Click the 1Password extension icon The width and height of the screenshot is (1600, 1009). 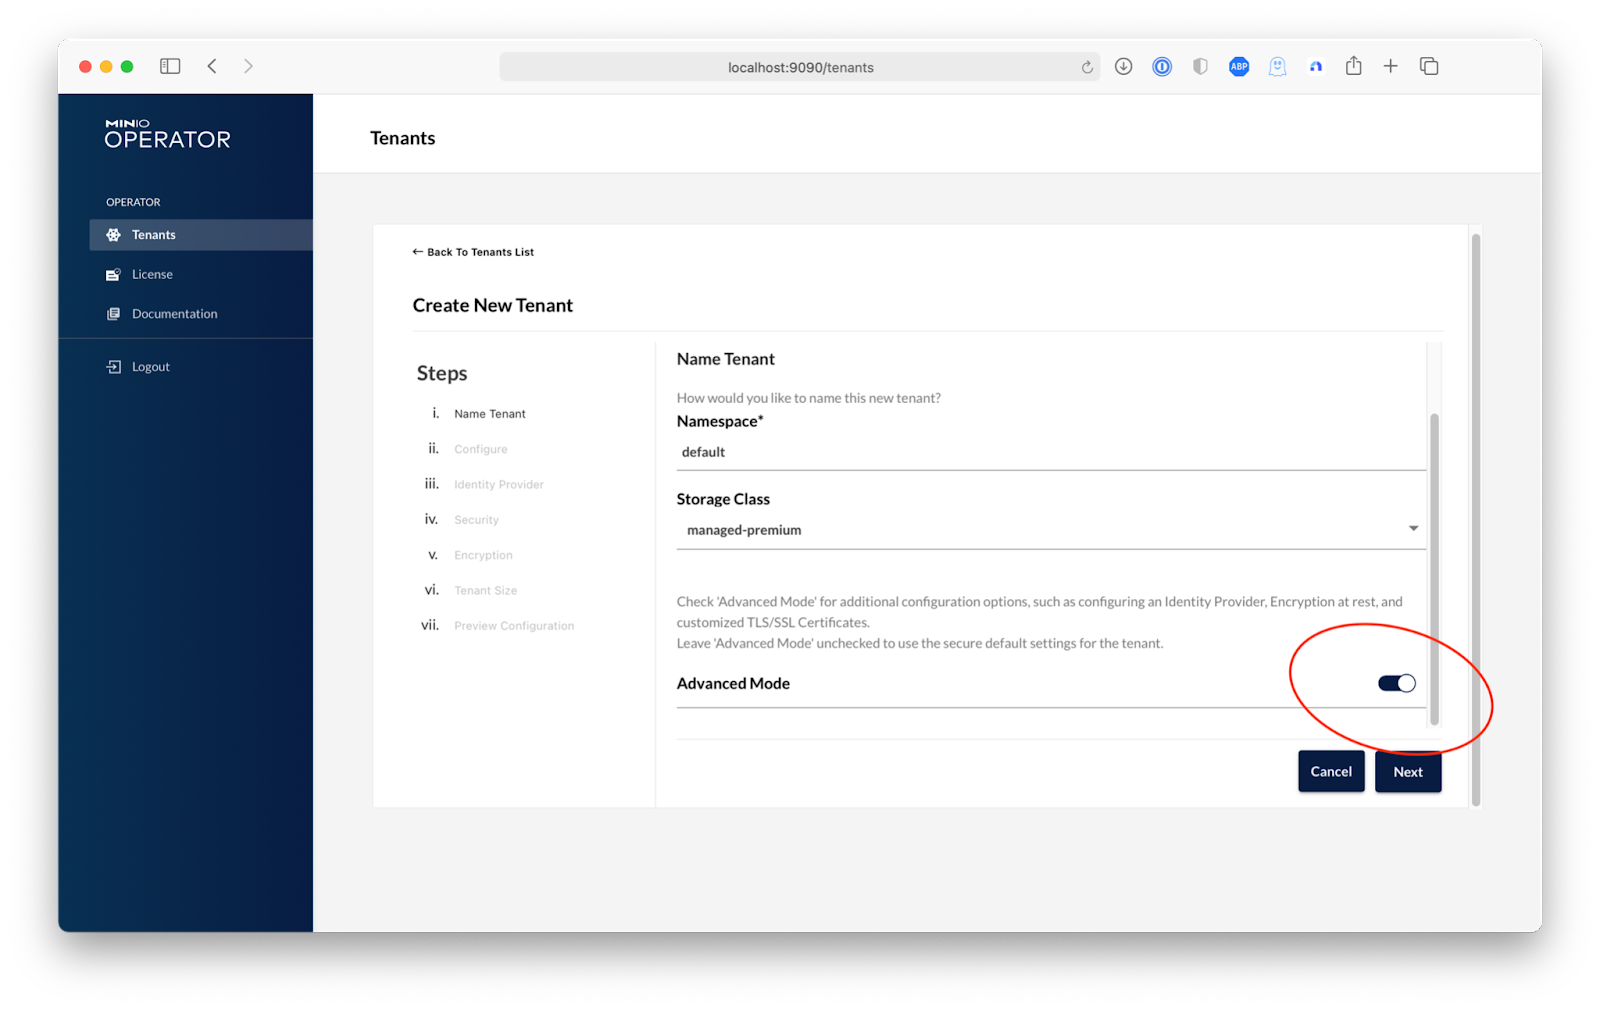[1161, 67]
